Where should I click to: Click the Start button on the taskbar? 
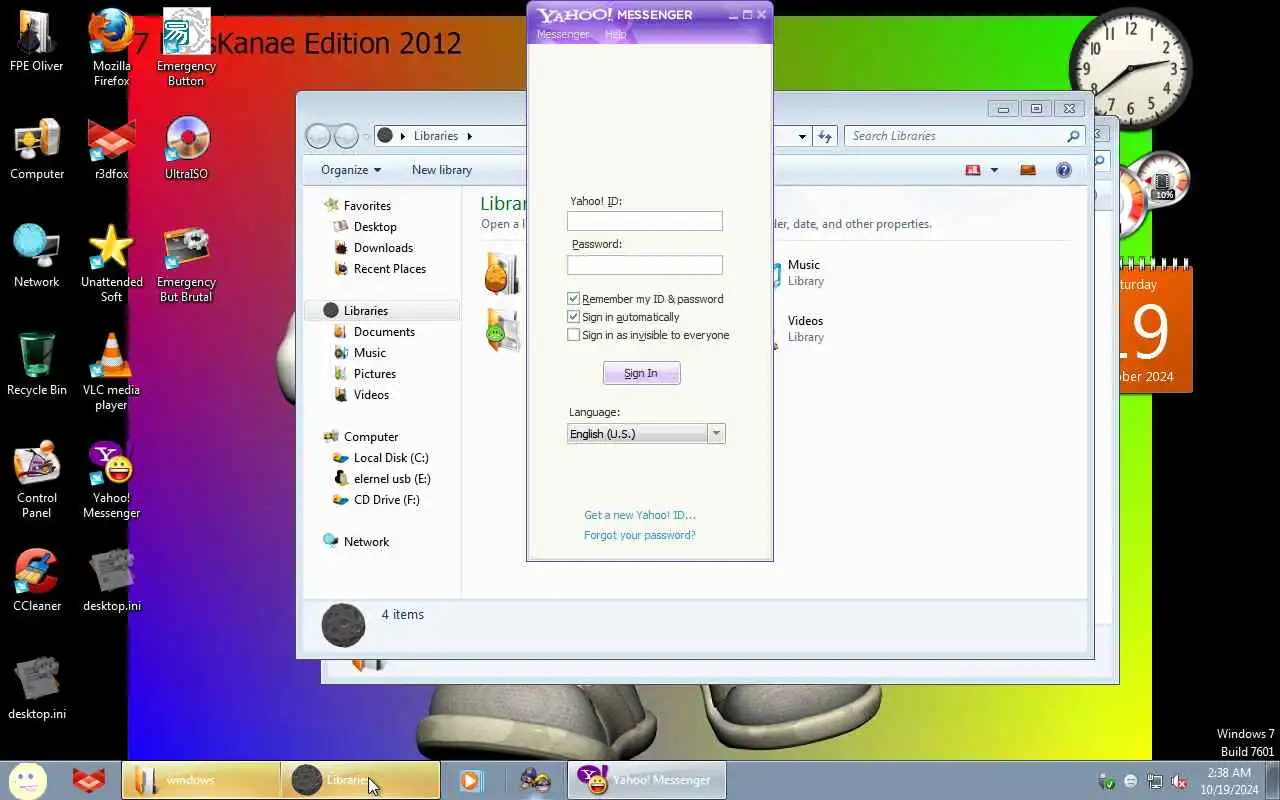[28, 780]
